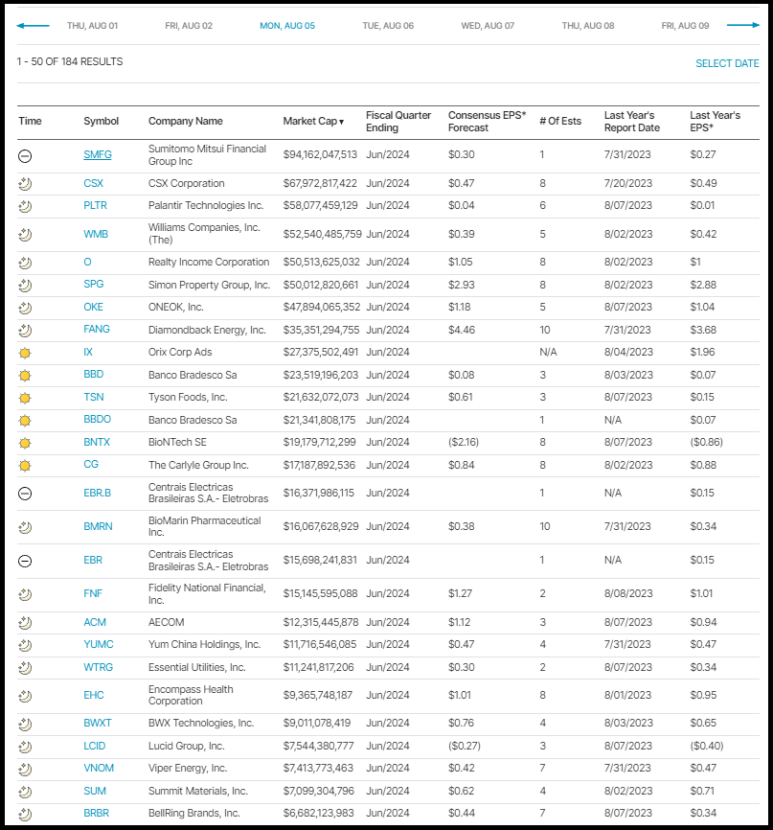Screen dimensions: 773x830
Task: Open the WMB symbol link
Action: point(96,234)
